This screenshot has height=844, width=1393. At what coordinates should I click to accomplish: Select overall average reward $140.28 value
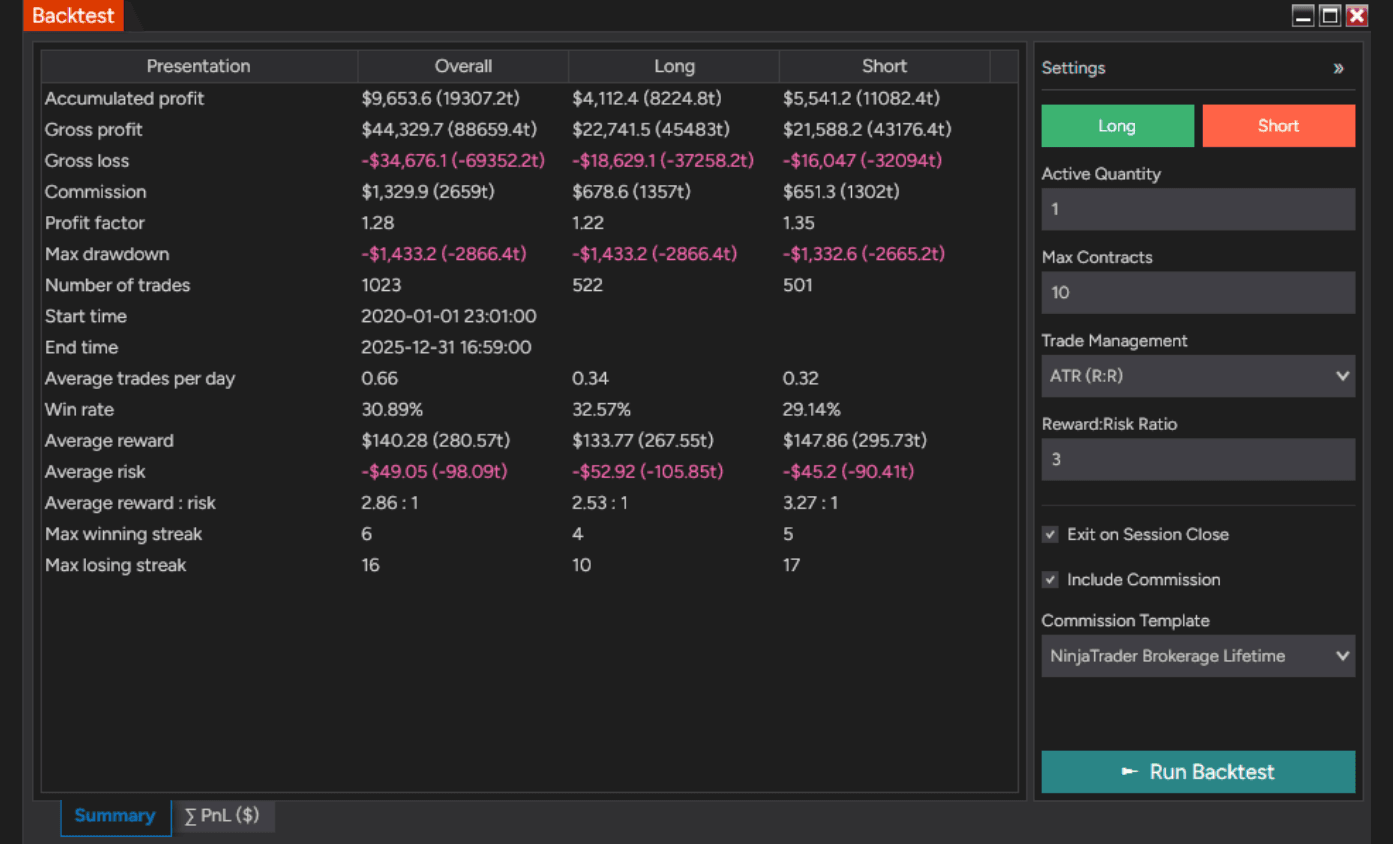click(436, 441)
